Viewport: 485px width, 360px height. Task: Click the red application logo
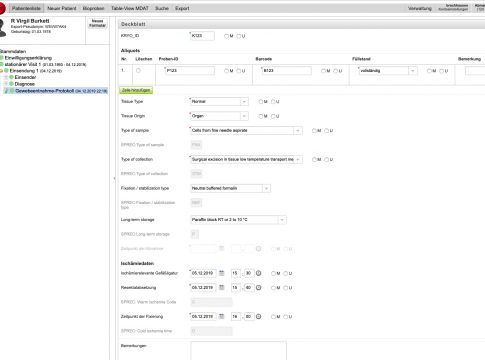tap(2, 9)
